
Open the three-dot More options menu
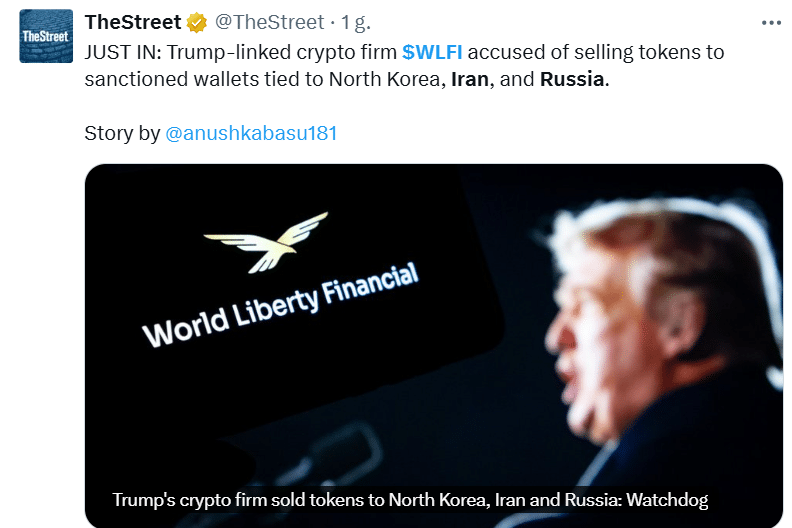(x=770, y=22)
